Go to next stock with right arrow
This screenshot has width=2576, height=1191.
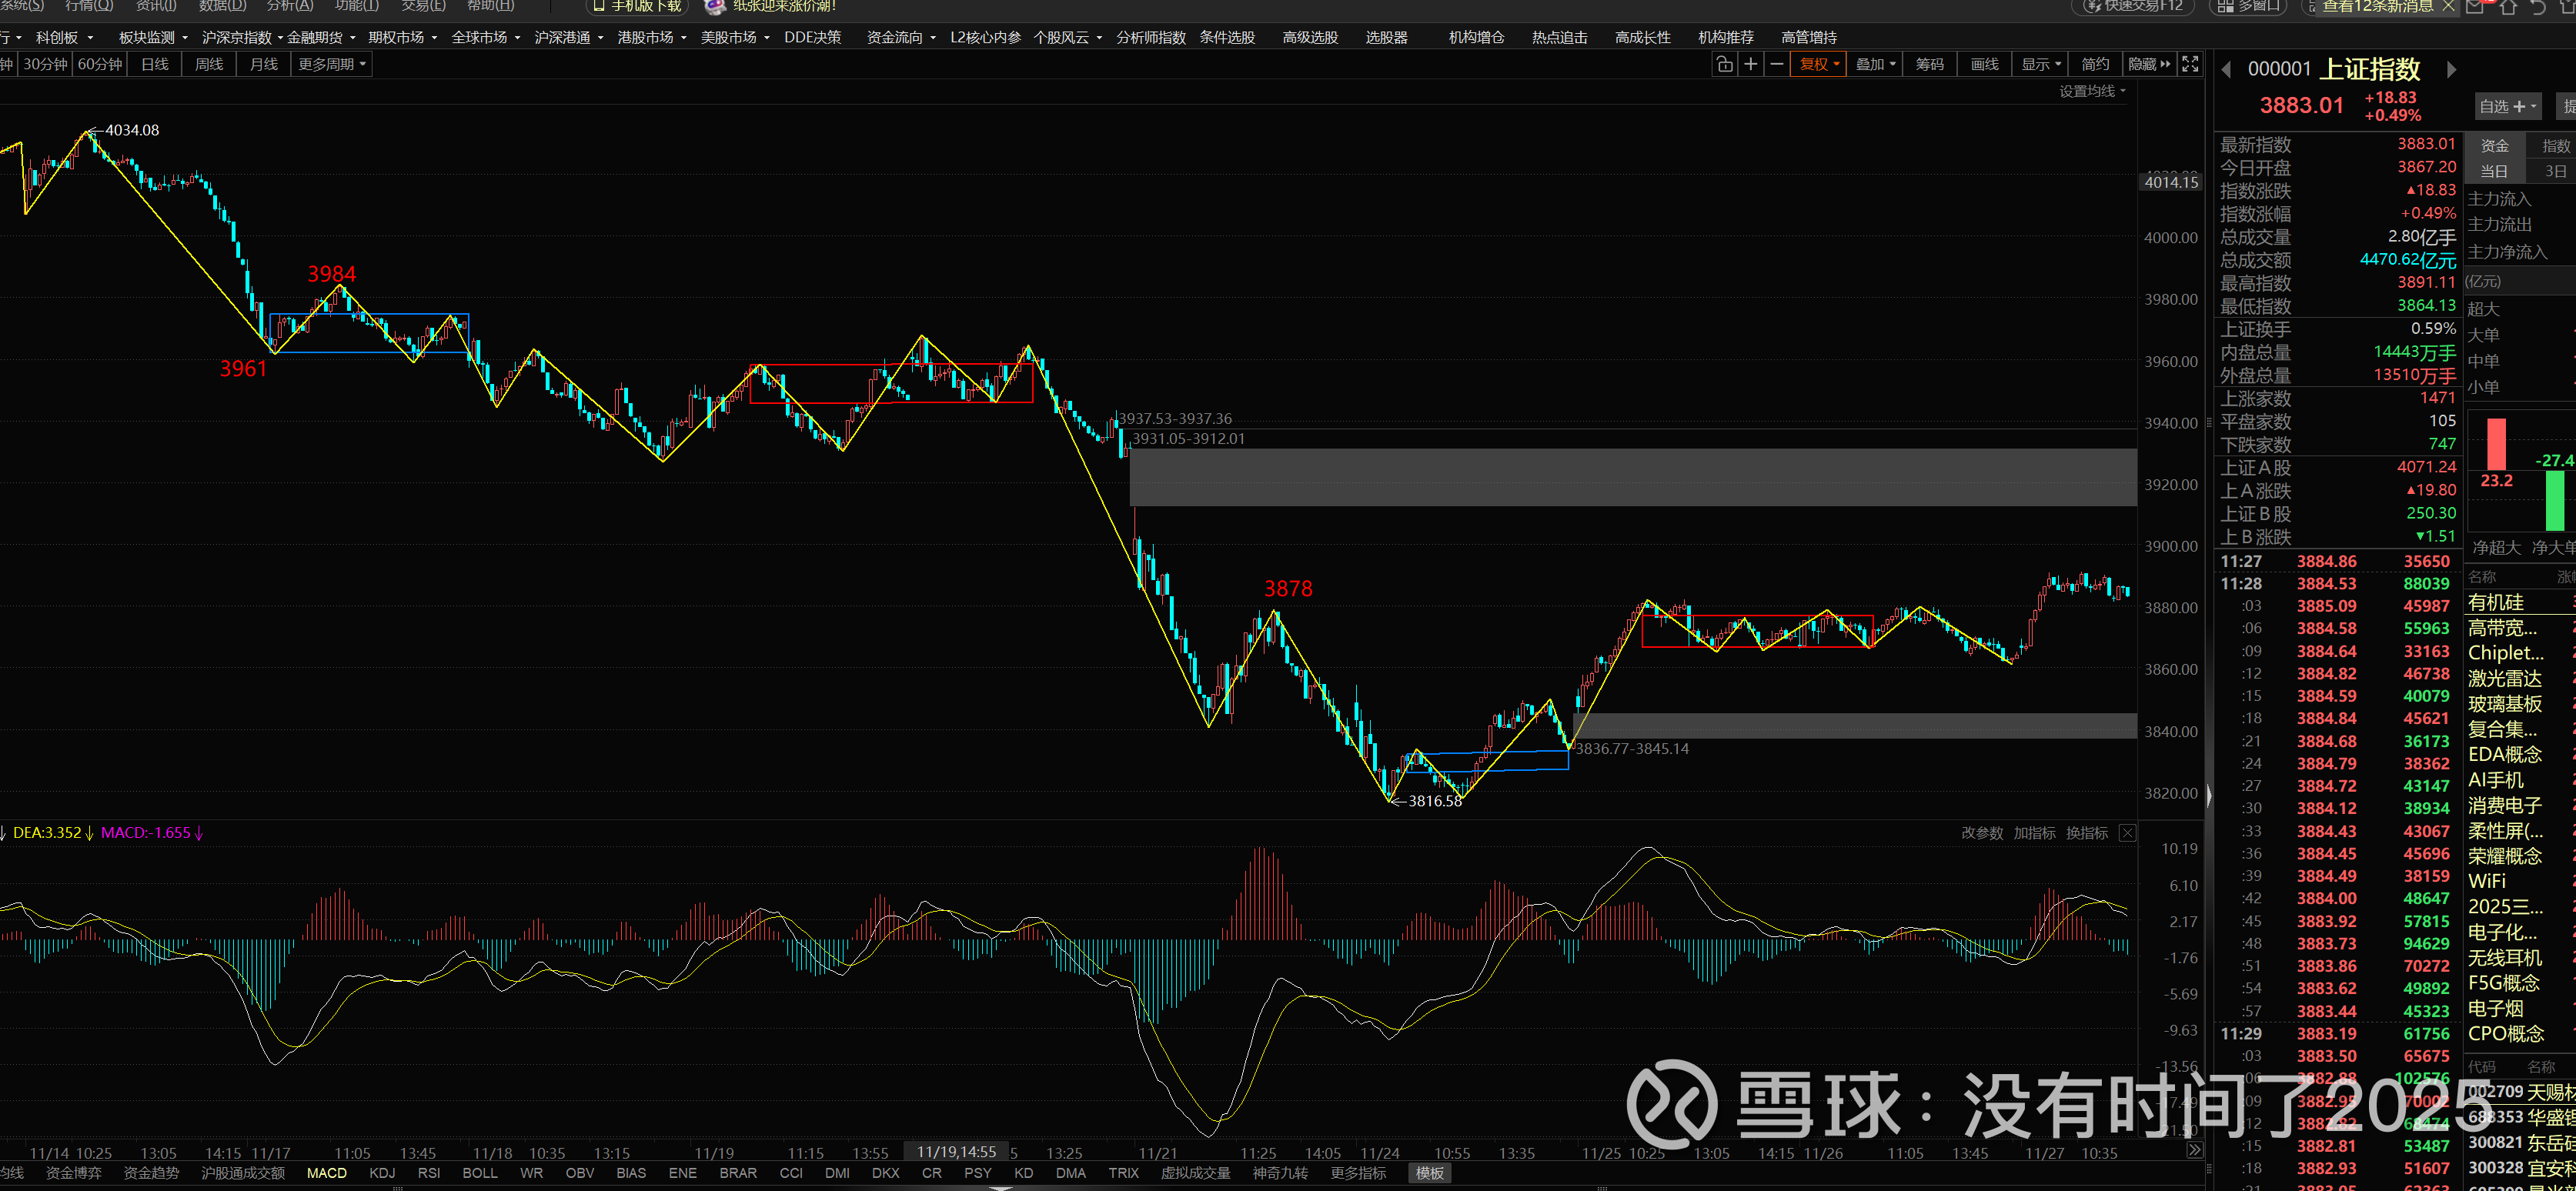pyautogui.click(x=2451, y=70)
